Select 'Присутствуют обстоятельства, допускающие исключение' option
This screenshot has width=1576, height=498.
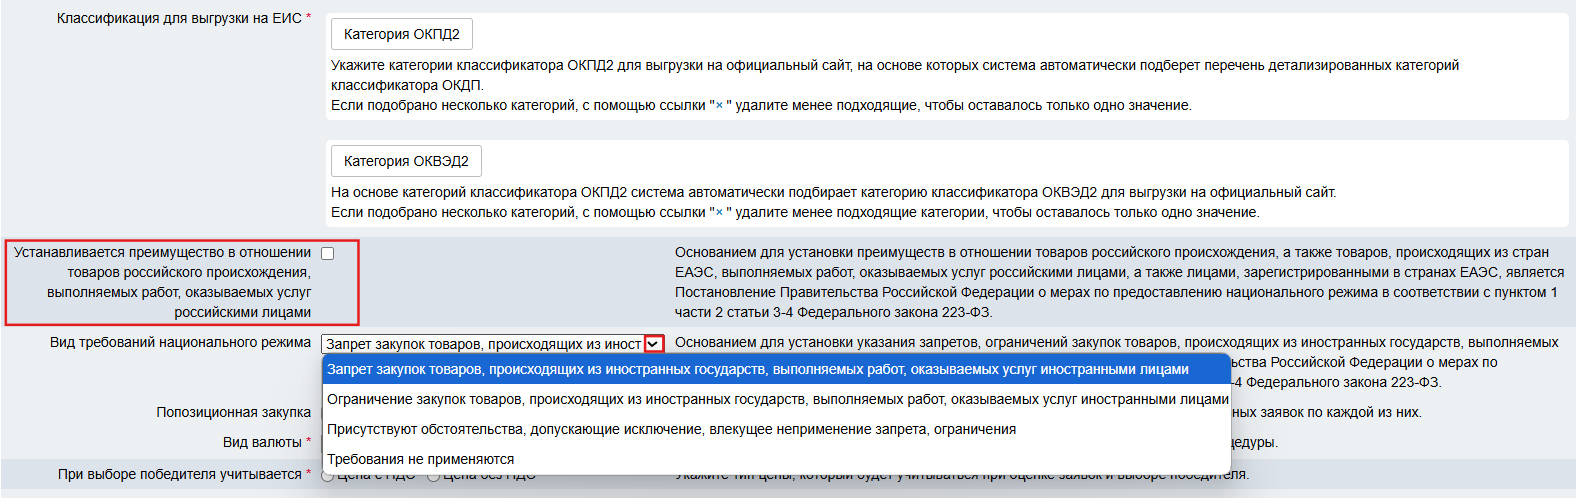tap(671, 430)
